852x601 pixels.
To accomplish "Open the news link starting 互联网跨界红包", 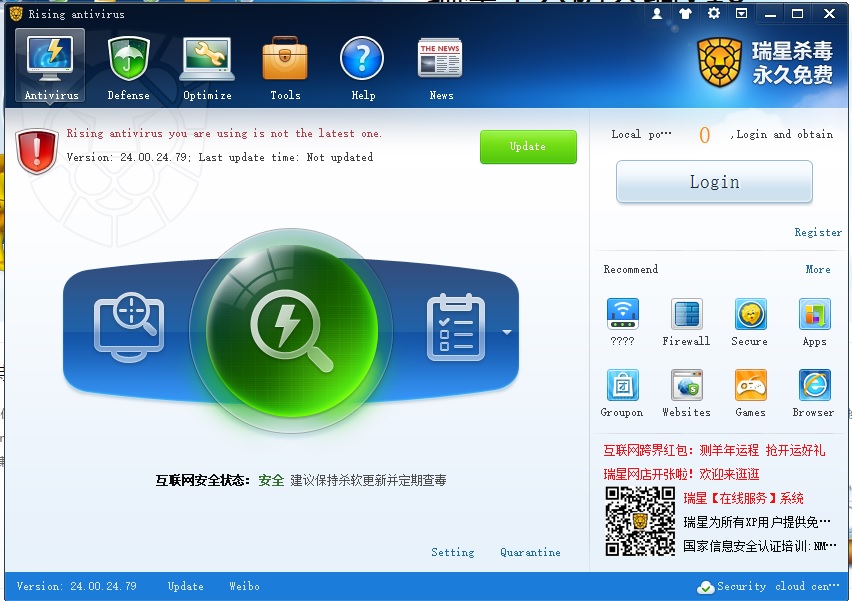I will tap(714, 450).
